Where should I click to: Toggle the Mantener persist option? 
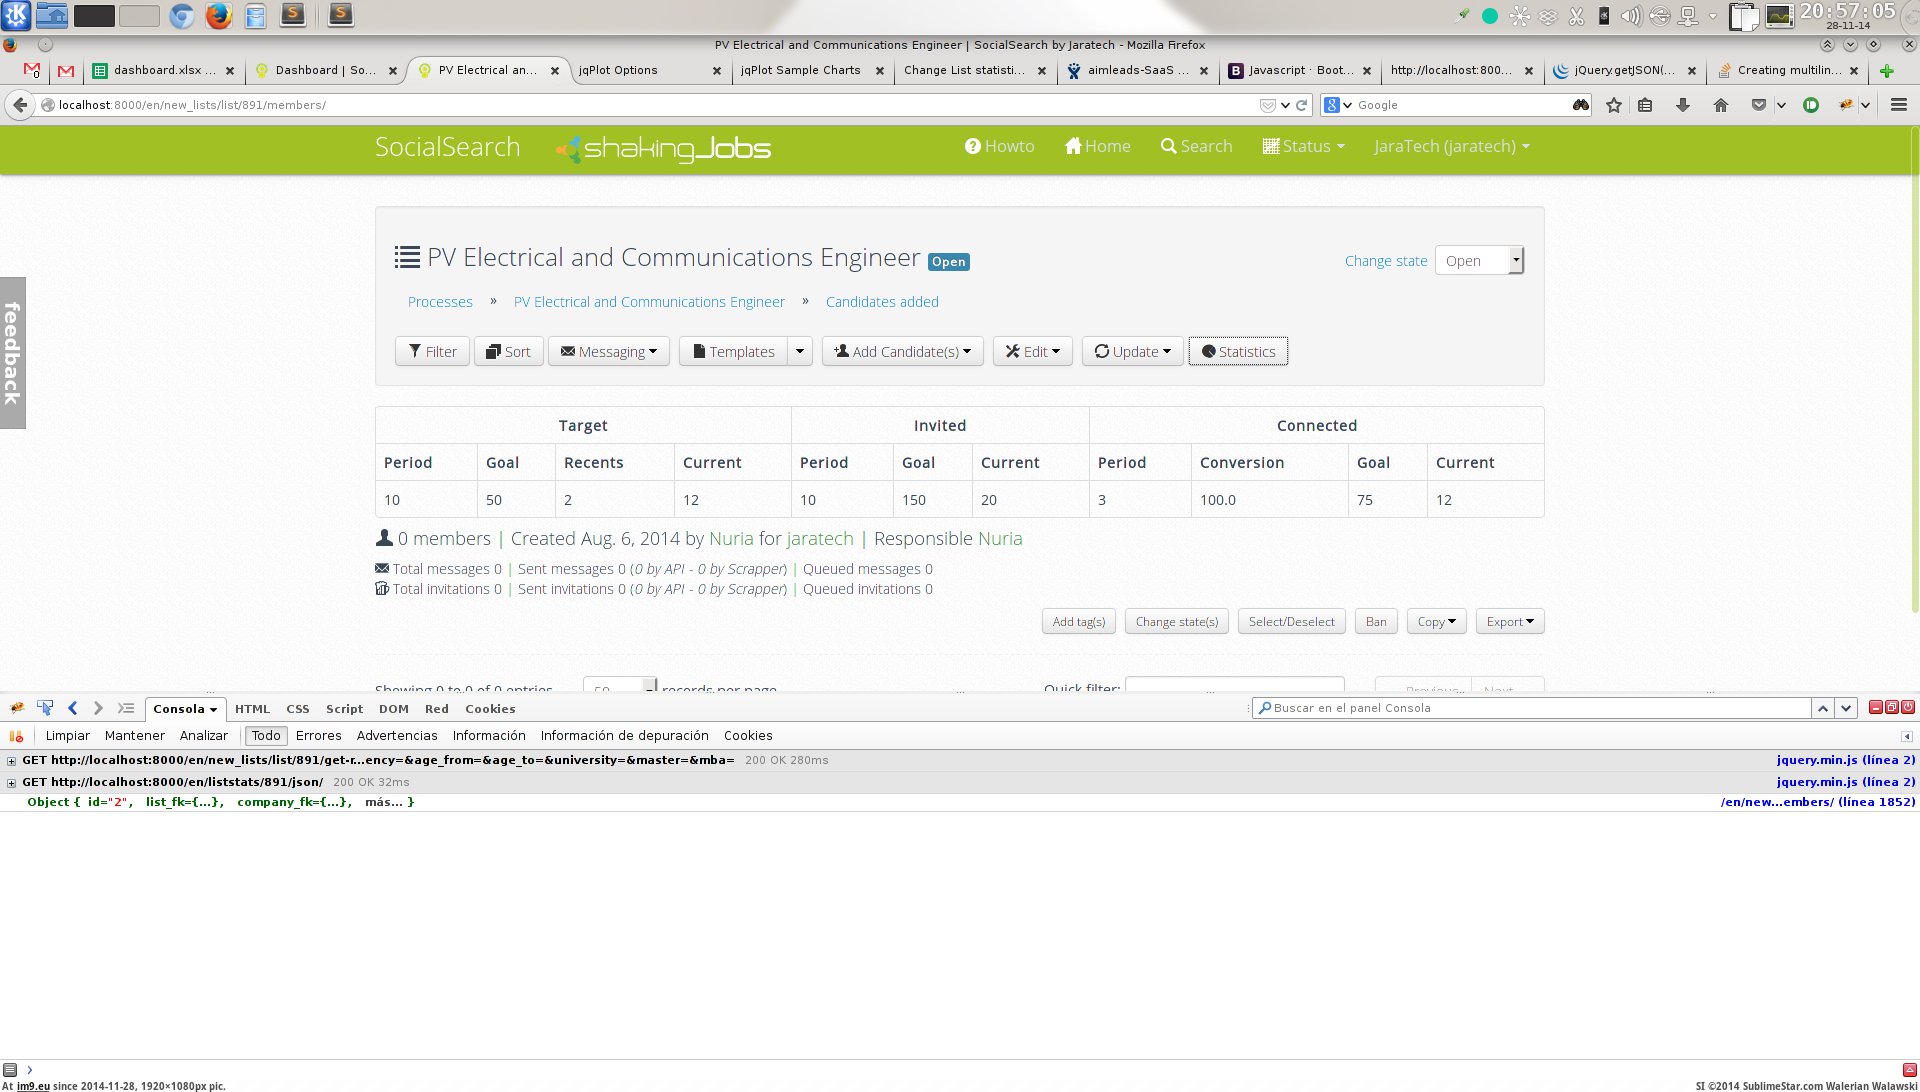134,736
